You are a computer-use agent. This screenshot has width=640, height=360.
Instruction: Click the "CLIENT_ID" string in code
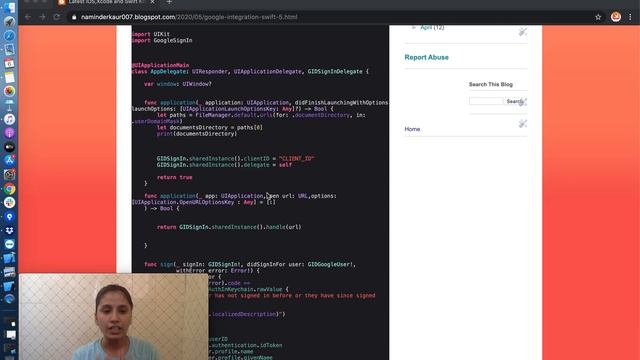(x=296, y=158)
